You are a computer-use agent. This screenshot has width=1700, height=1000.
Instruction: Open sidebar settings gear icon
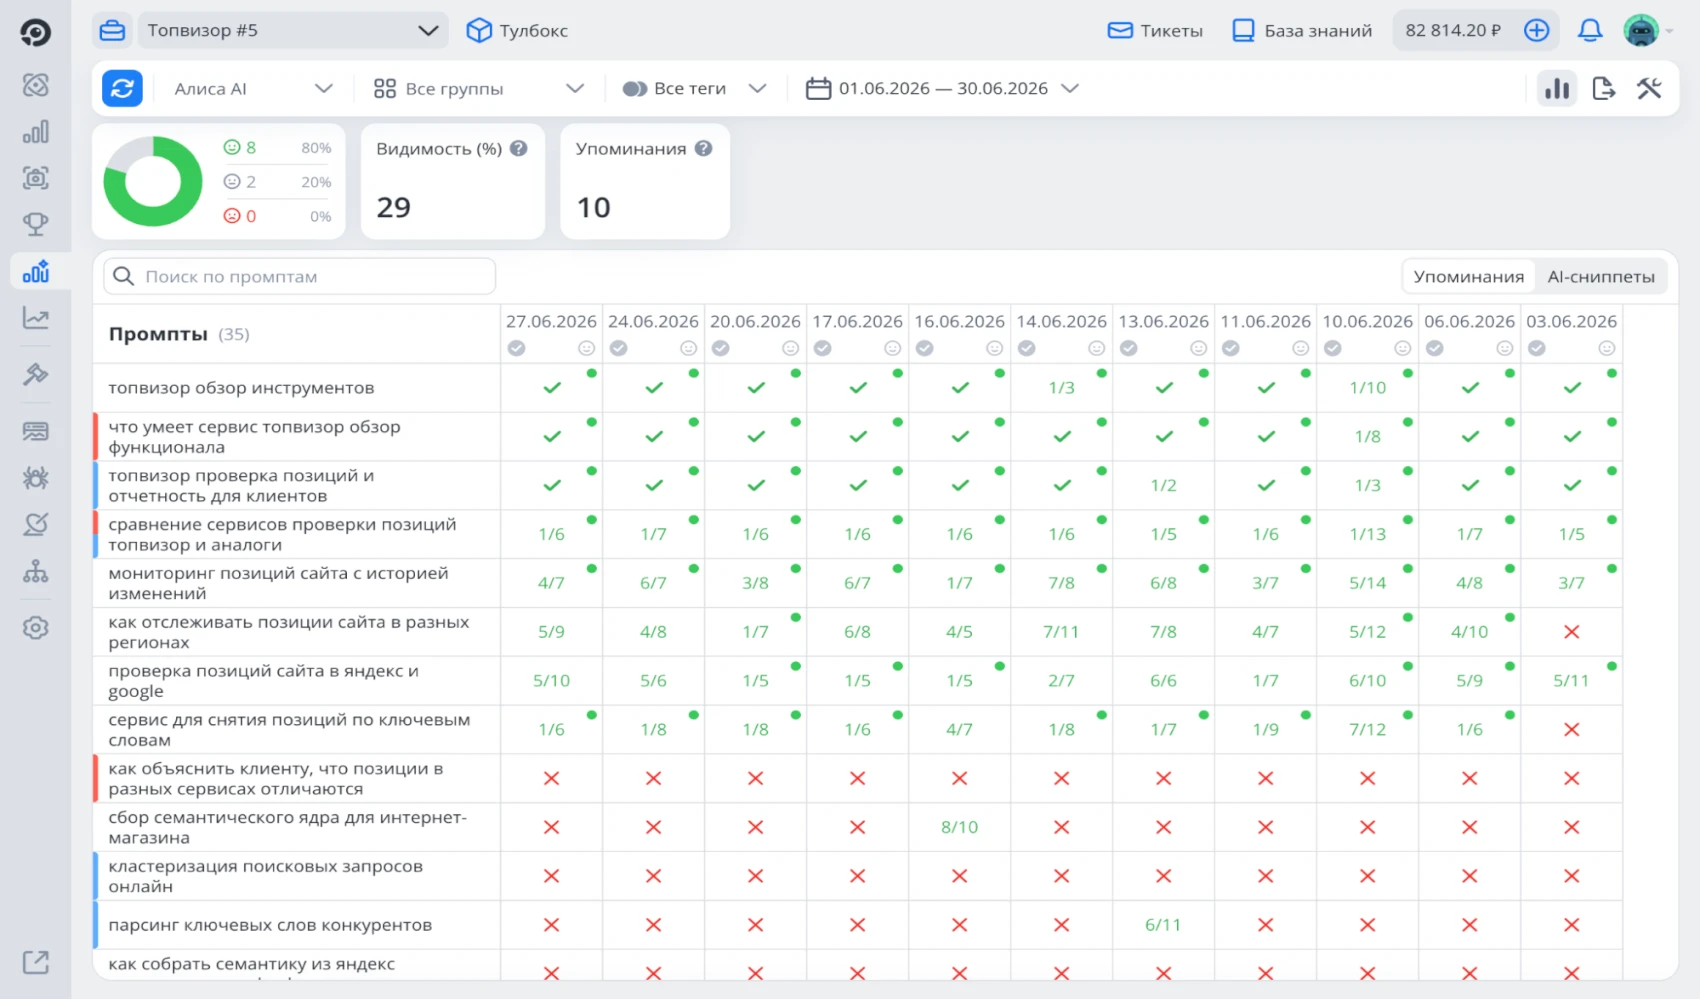tap(36, 628)
